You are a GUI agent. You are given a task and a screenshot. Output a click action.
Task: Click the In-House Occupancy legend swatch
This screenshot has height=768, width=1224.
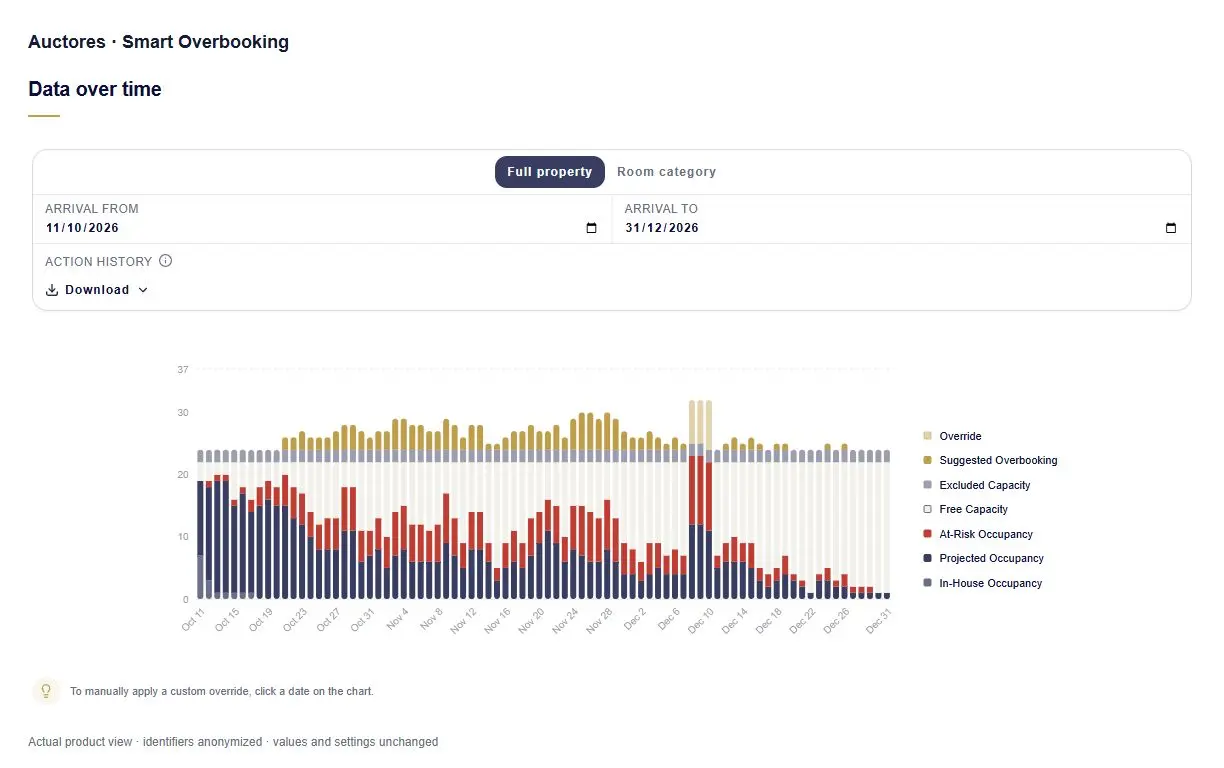927,583
